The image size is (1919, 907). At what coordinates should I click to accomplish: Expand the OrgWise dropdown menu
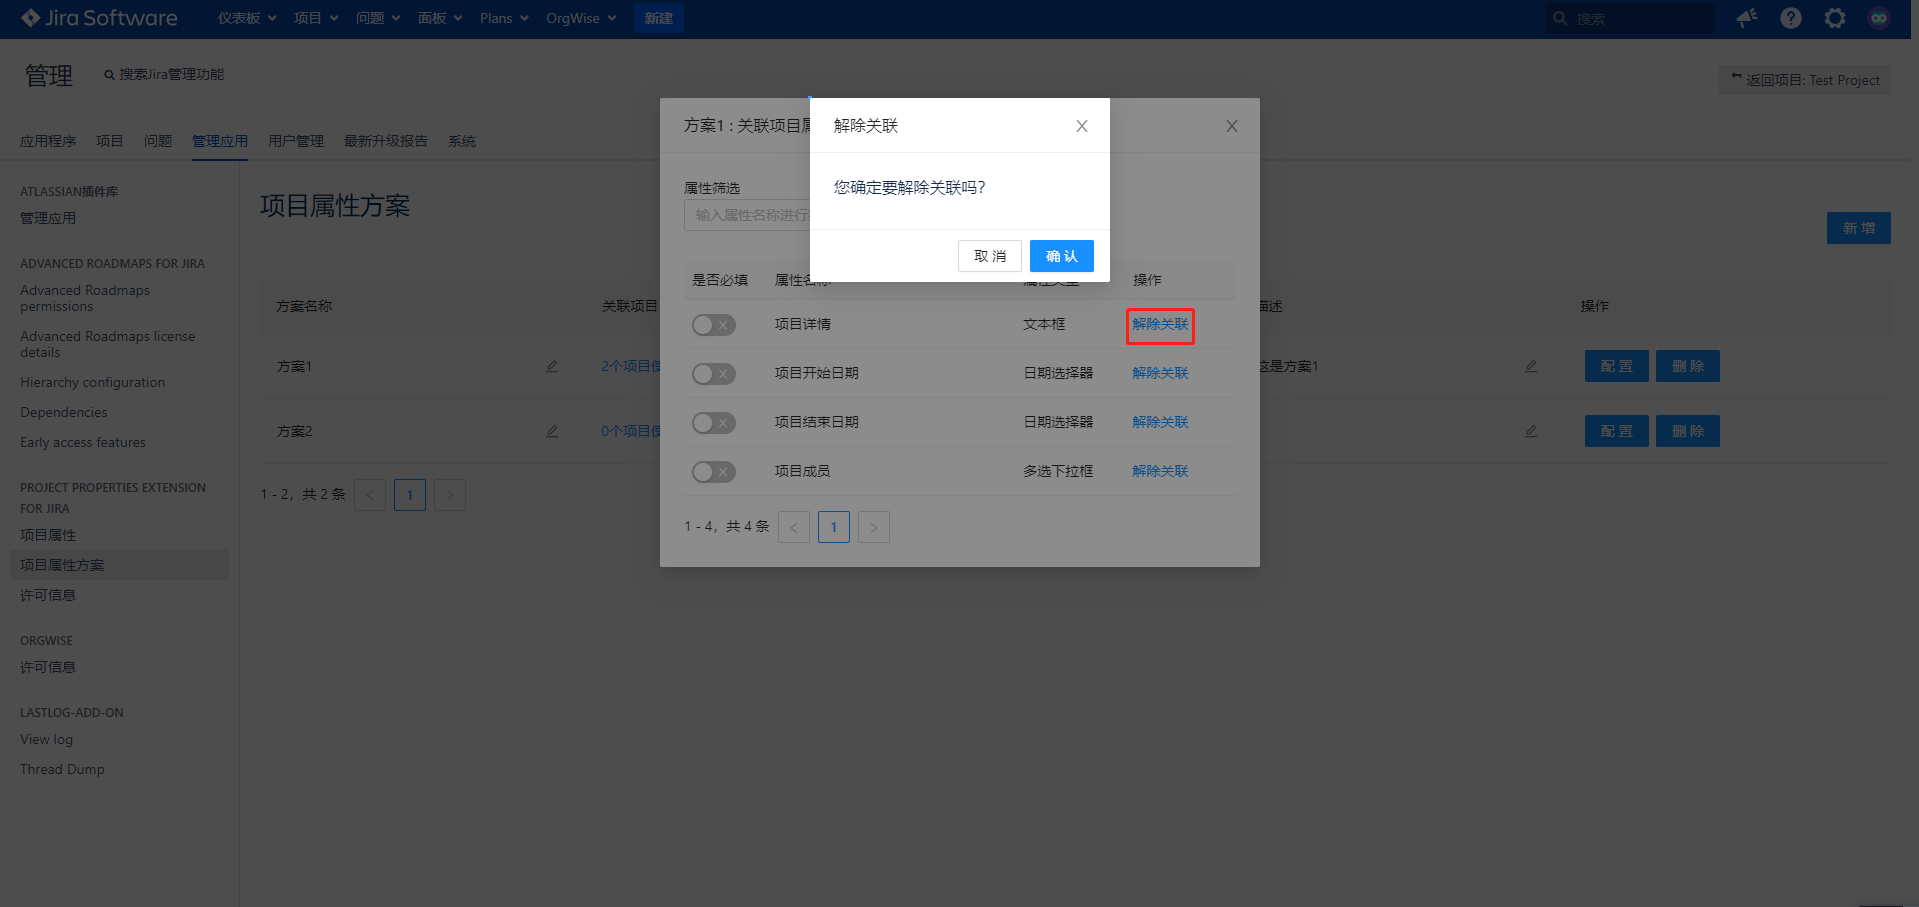click(x=581, y=18)
